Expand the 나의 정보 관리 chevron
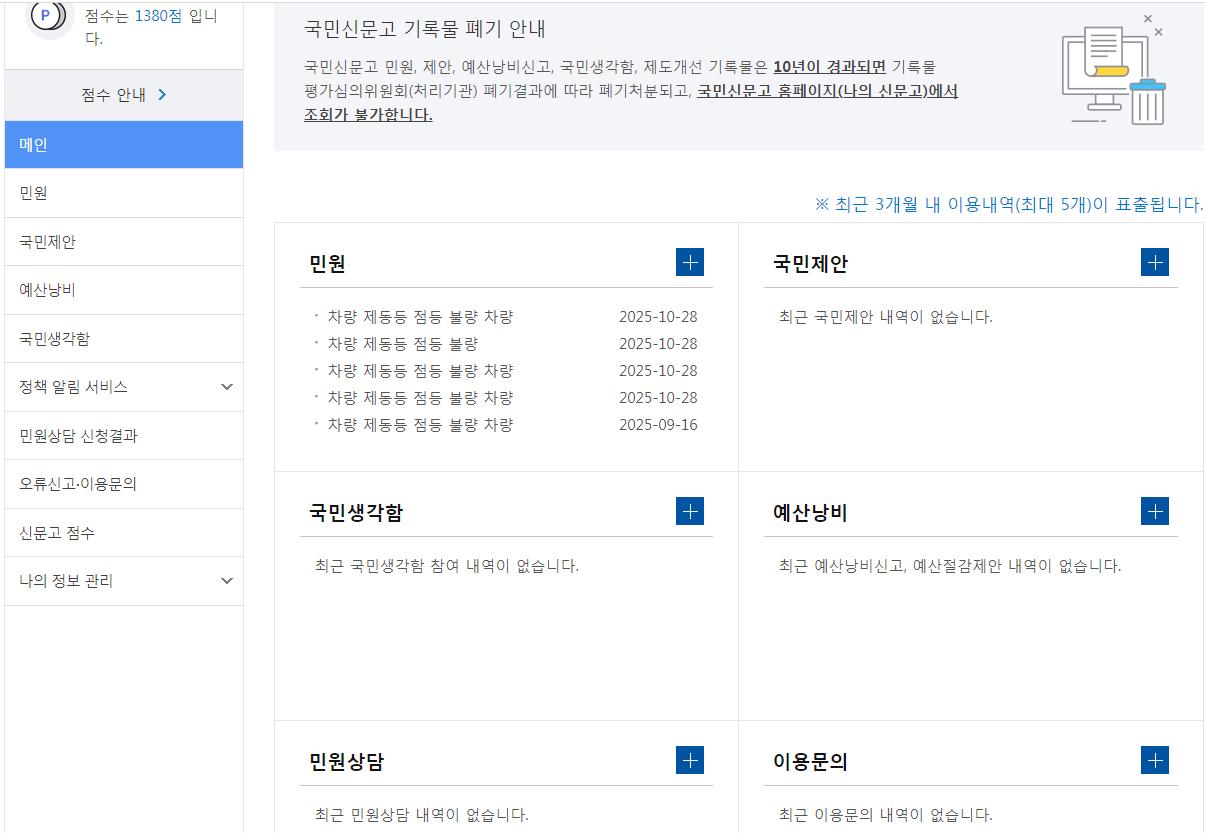The width and height of the screenshot is (1206, 833). pyautogui.click(x=227, y=581)
